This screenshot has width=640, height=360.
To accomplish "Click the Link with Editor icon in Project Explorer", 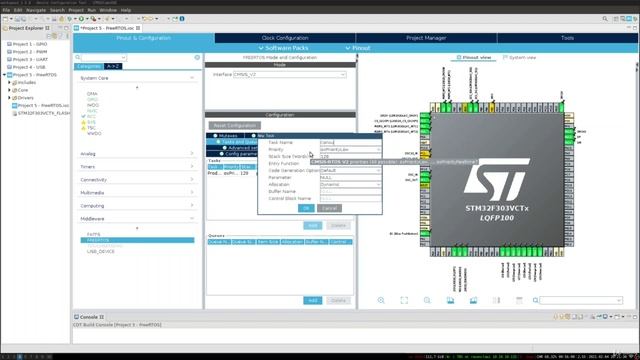I will click(54, 36).
